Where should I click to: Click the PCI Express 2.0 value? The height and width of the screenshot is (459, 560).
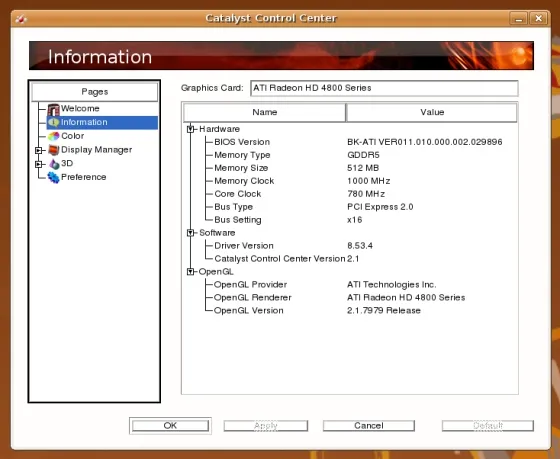(380, 207)
